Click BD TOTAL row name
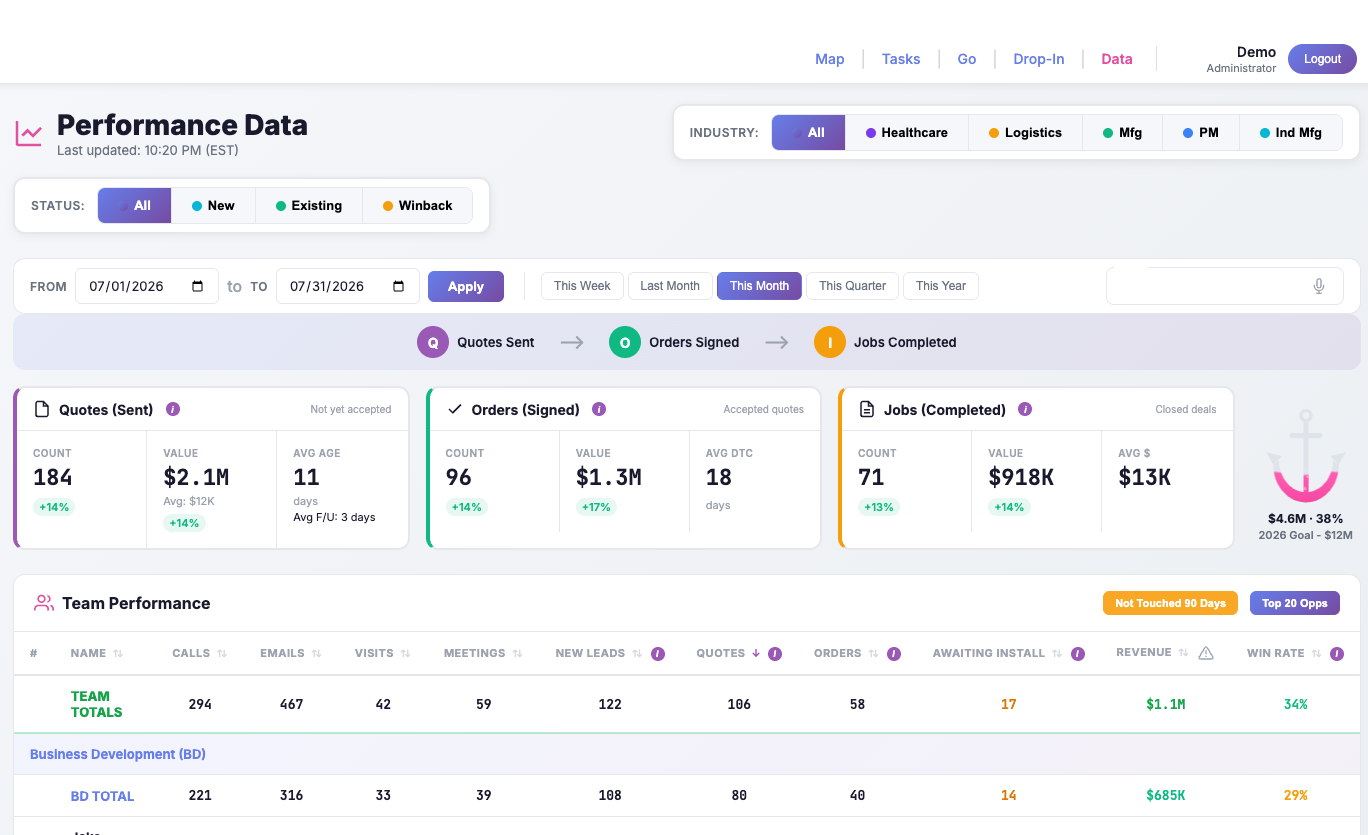This screenshot has height=835, width=1368. point(102,796)
